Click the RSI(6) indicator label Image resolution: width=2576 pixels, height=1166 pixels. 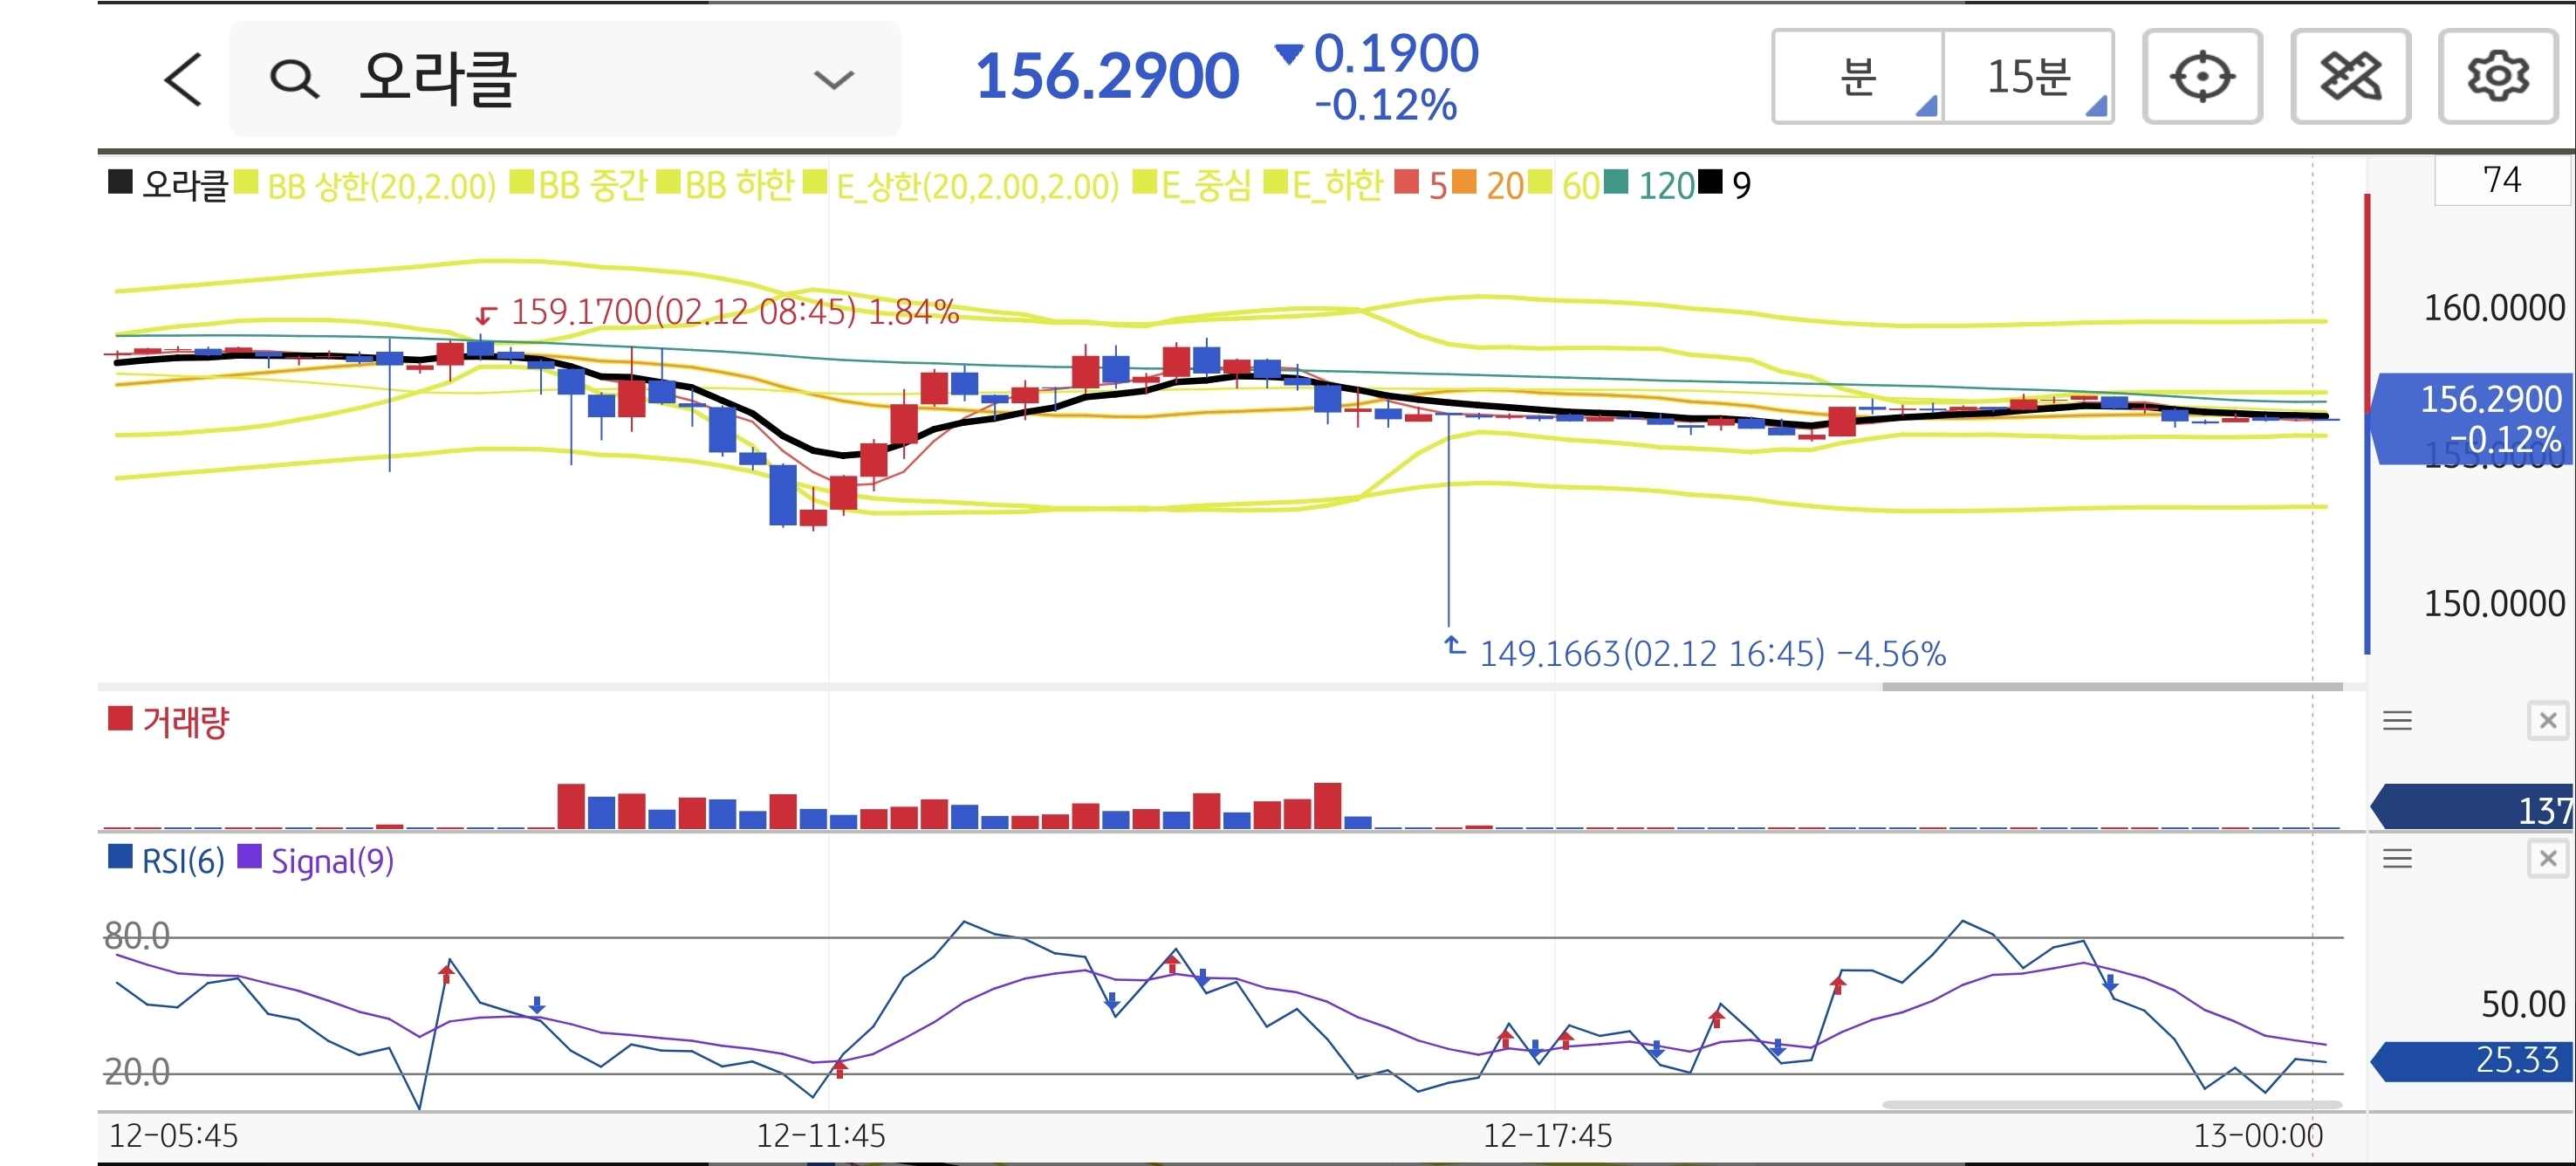point(182,860)
